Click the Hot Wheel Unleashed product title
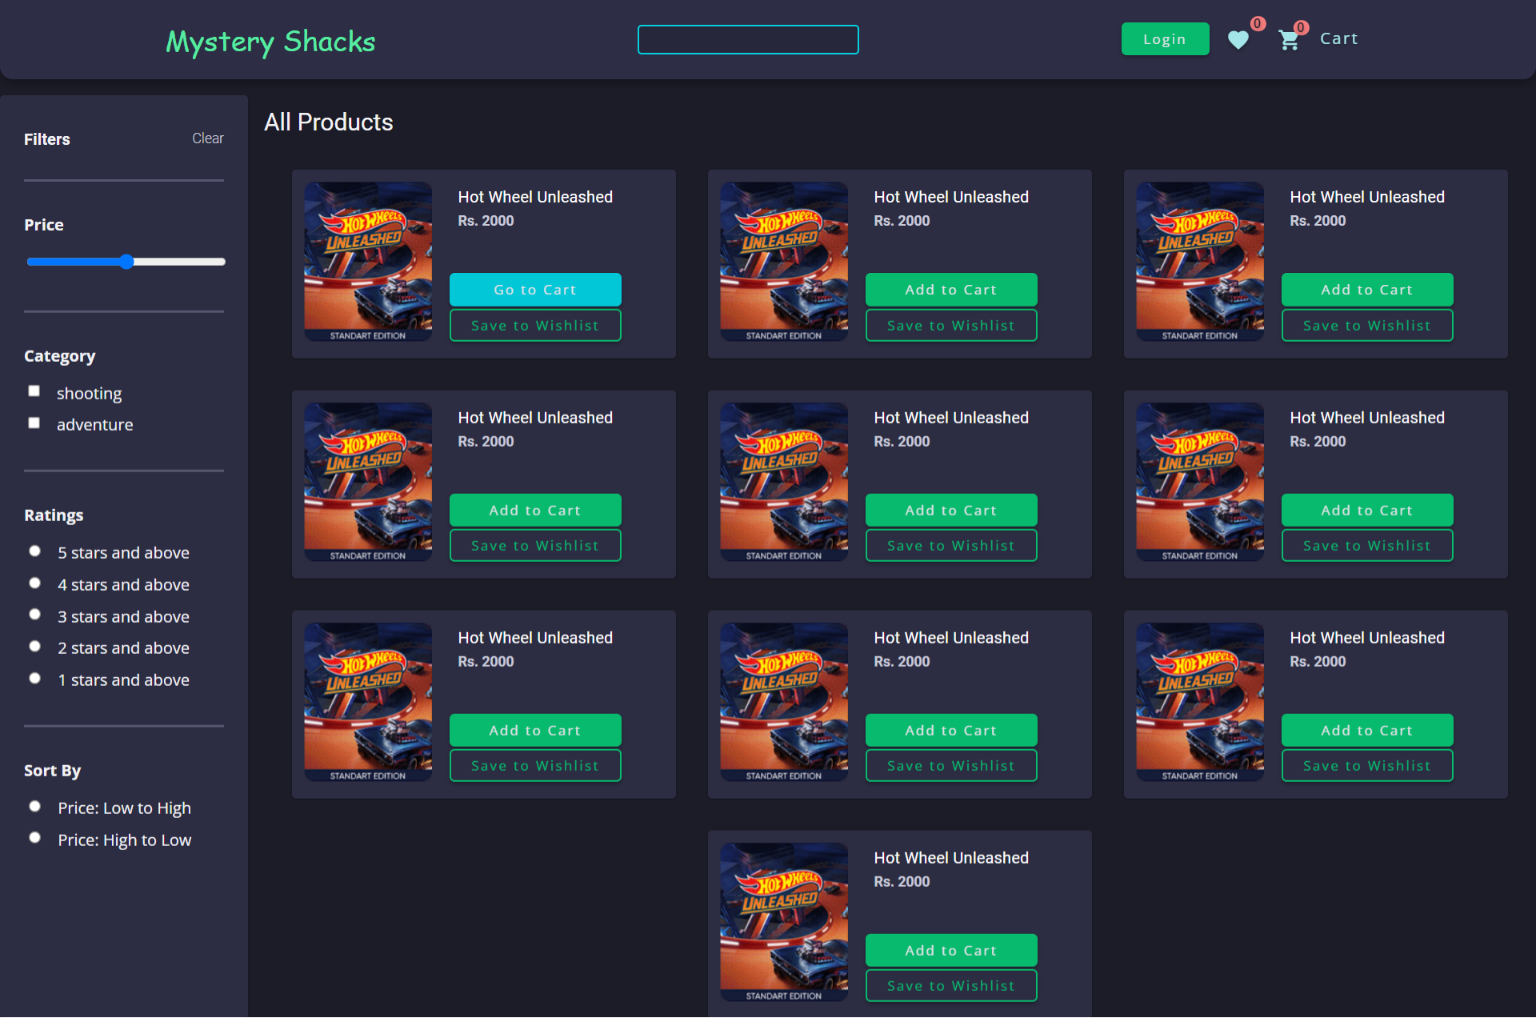 (535, 196)
